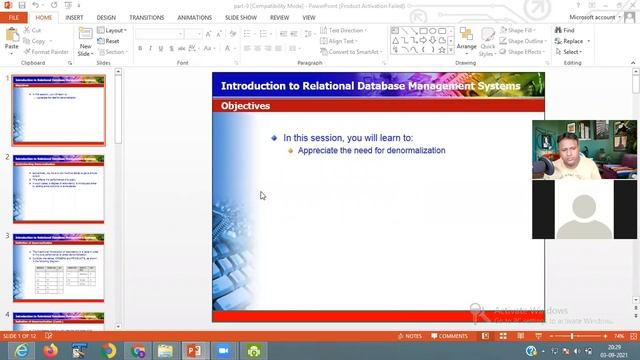Open the Text Direction dropdown
The image size is (640, 360).
click(x=343, y=30)
